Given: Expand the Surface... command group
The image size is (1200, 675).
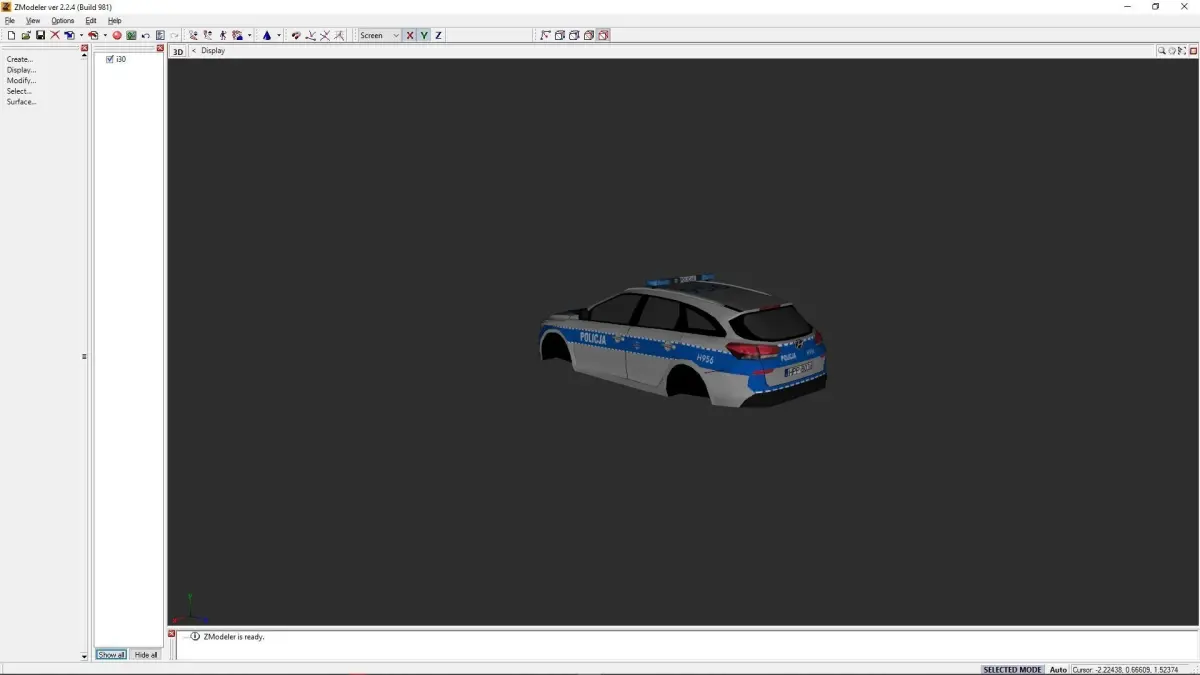Looking at the screenshot, I should coord(21,102).
